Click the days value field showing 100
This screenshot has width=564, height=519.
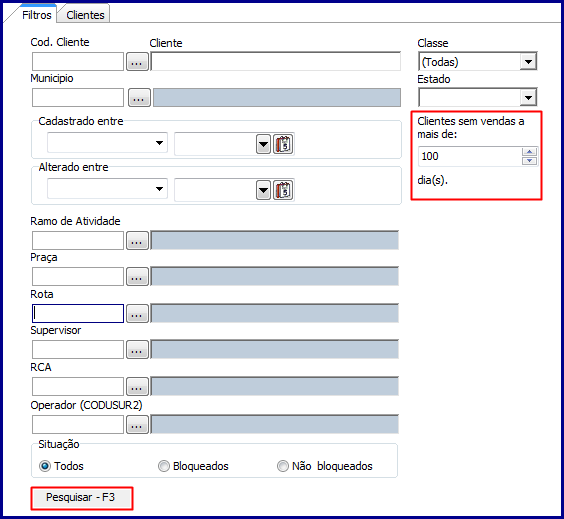click(470, 156)
